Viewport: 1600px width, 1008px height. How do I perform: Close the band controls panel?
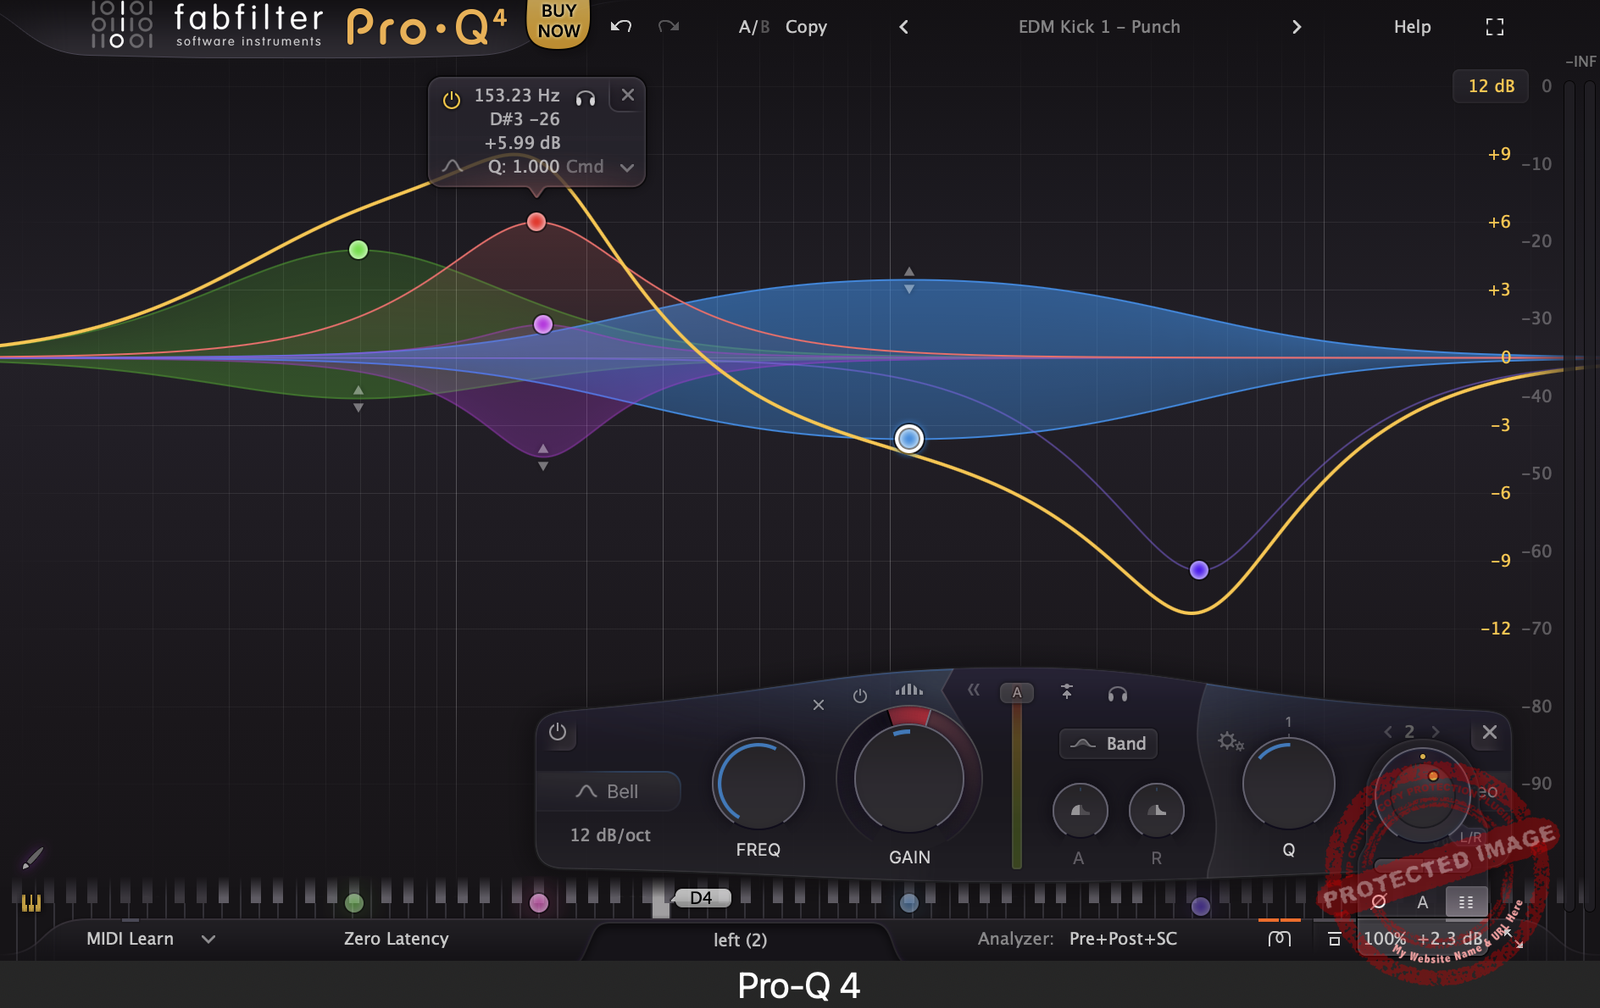pyautogui.click(x=1489, y=732)
